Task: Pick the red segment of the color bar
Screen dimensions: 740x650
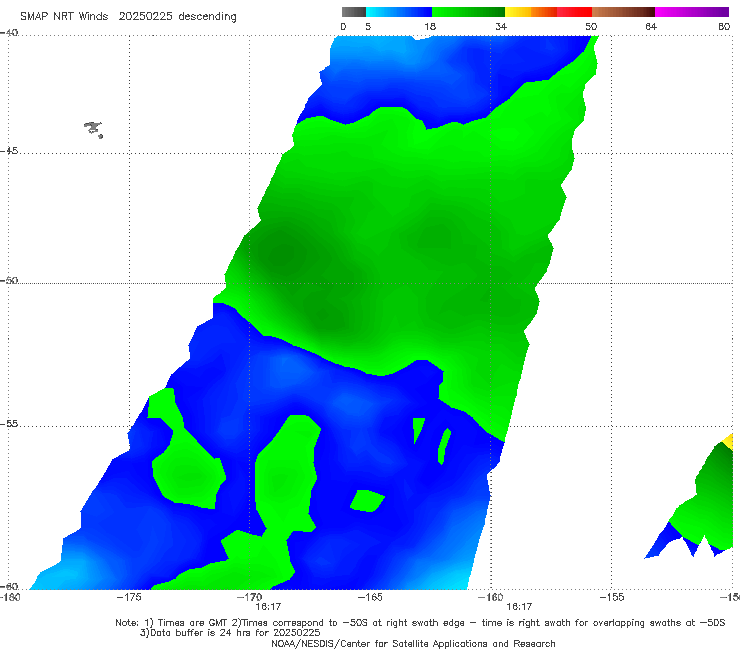Action: tap(574, 12)
